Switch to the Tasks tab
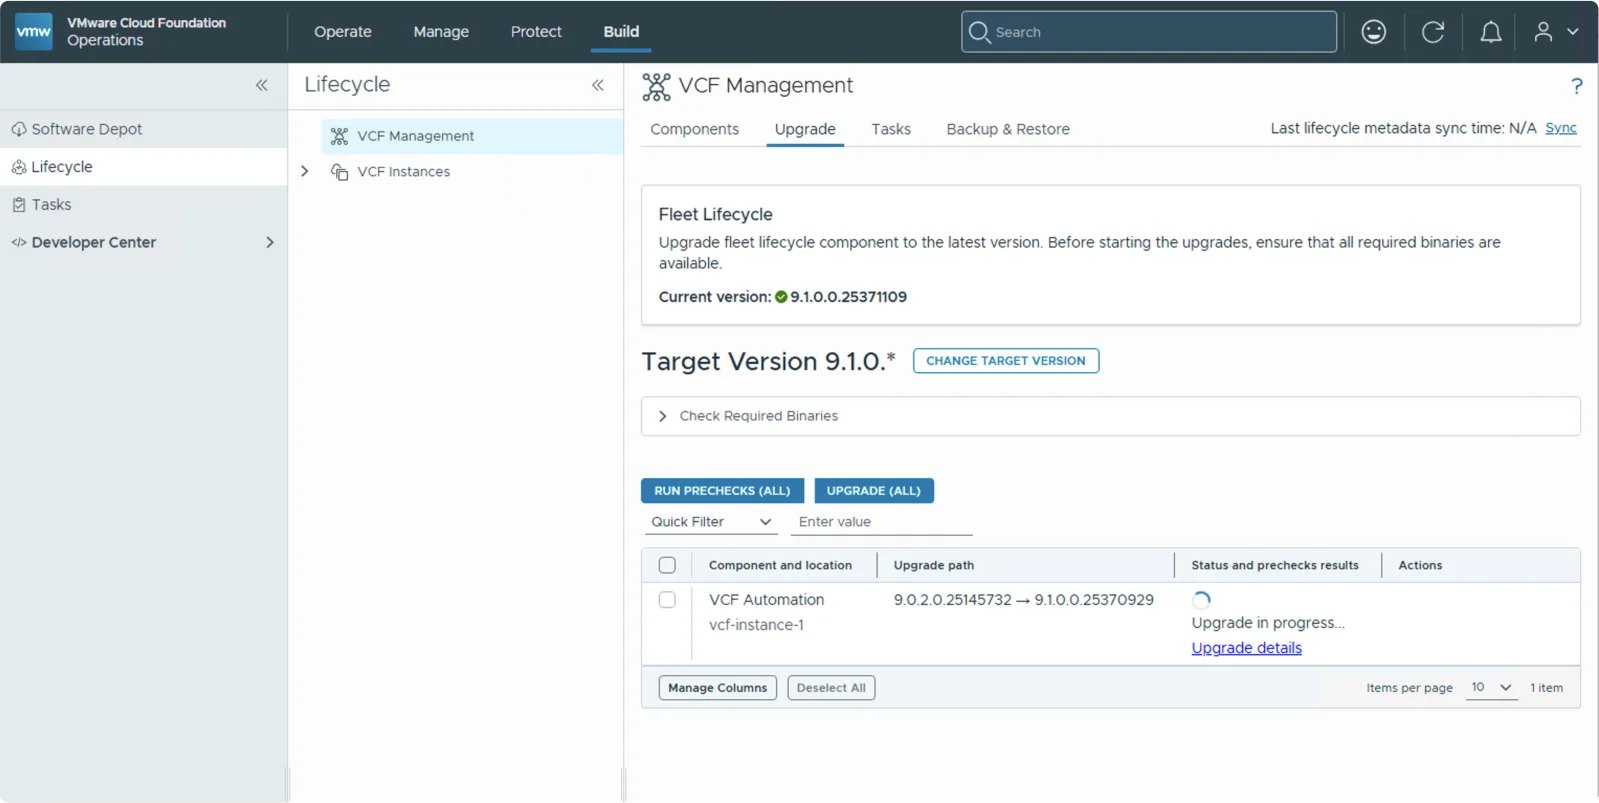 click(x=891, y=129)
